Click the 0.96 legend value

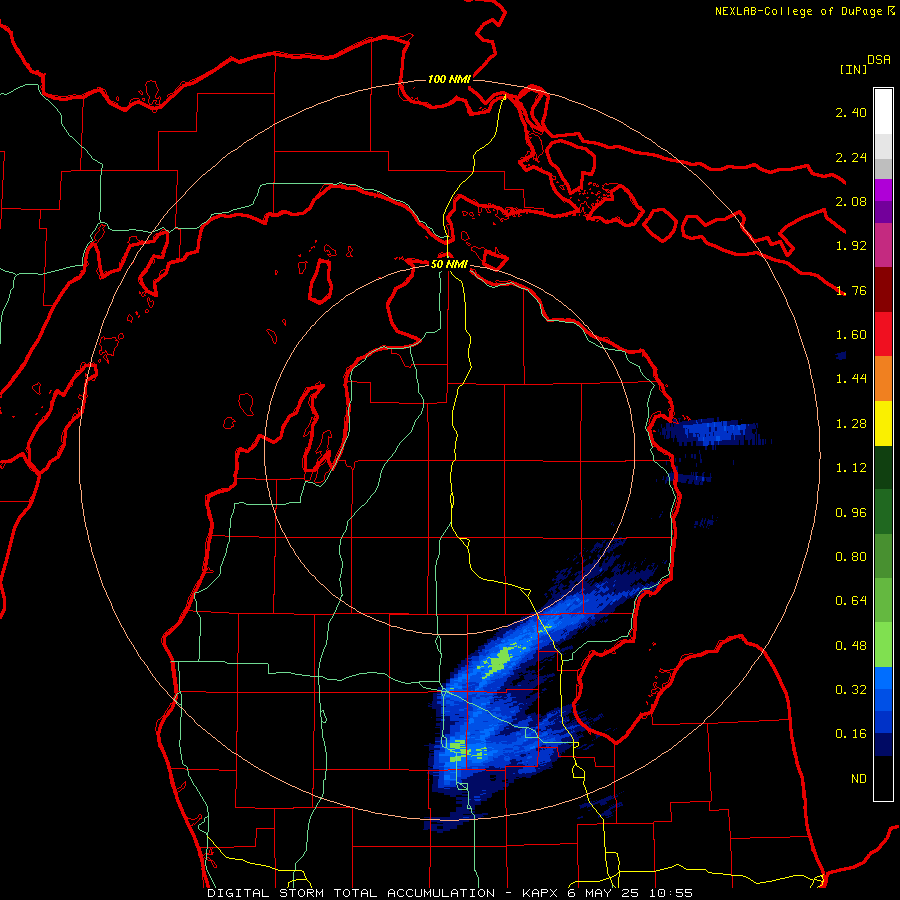(x=851, y=513)
